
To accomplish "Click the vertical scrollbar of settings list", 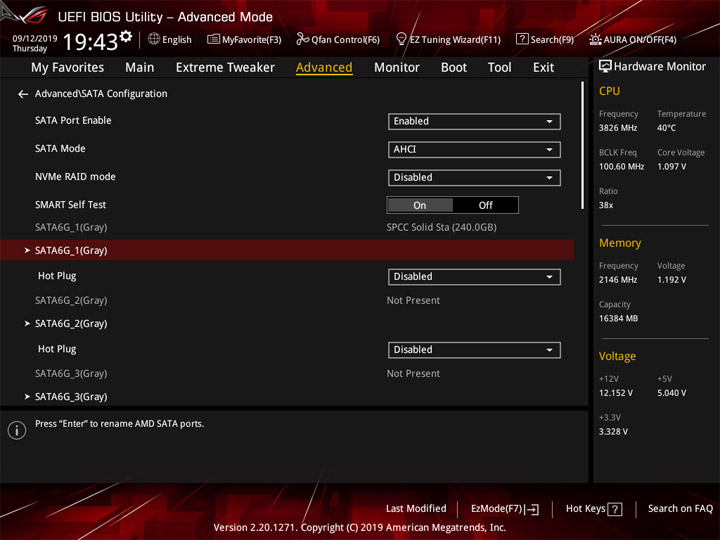I will pyautogui.click(x=582, y=146).
